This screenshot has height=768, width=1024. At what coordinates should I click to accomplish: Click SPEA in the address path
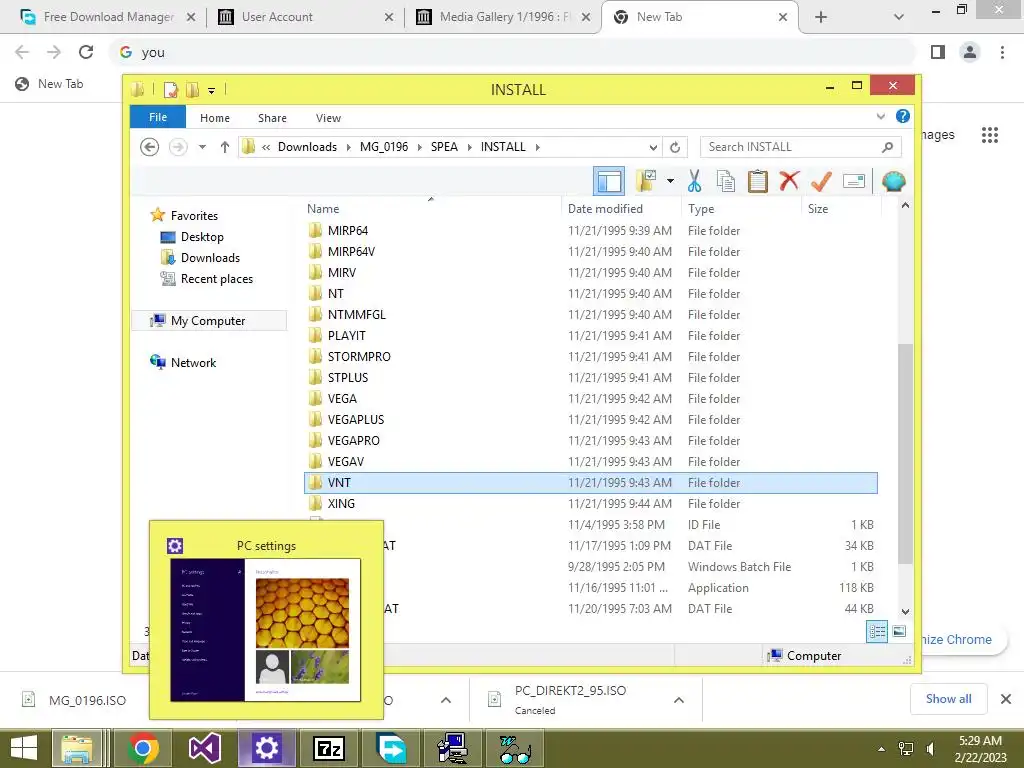(x=444, y=147)
